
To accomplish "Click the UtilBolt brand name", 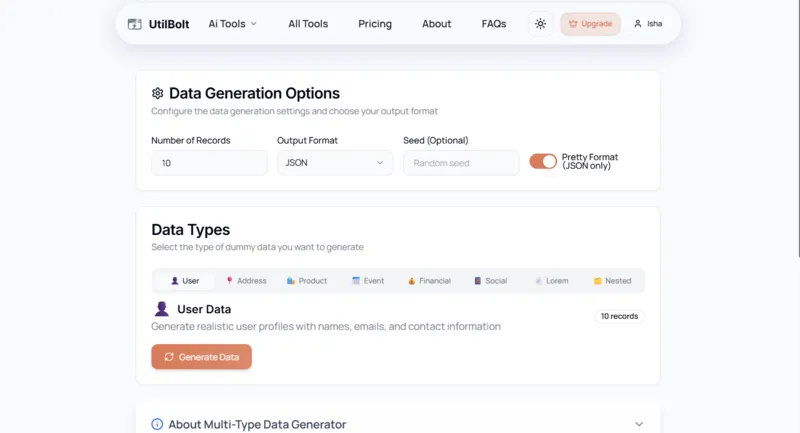I will pos(169,24).
